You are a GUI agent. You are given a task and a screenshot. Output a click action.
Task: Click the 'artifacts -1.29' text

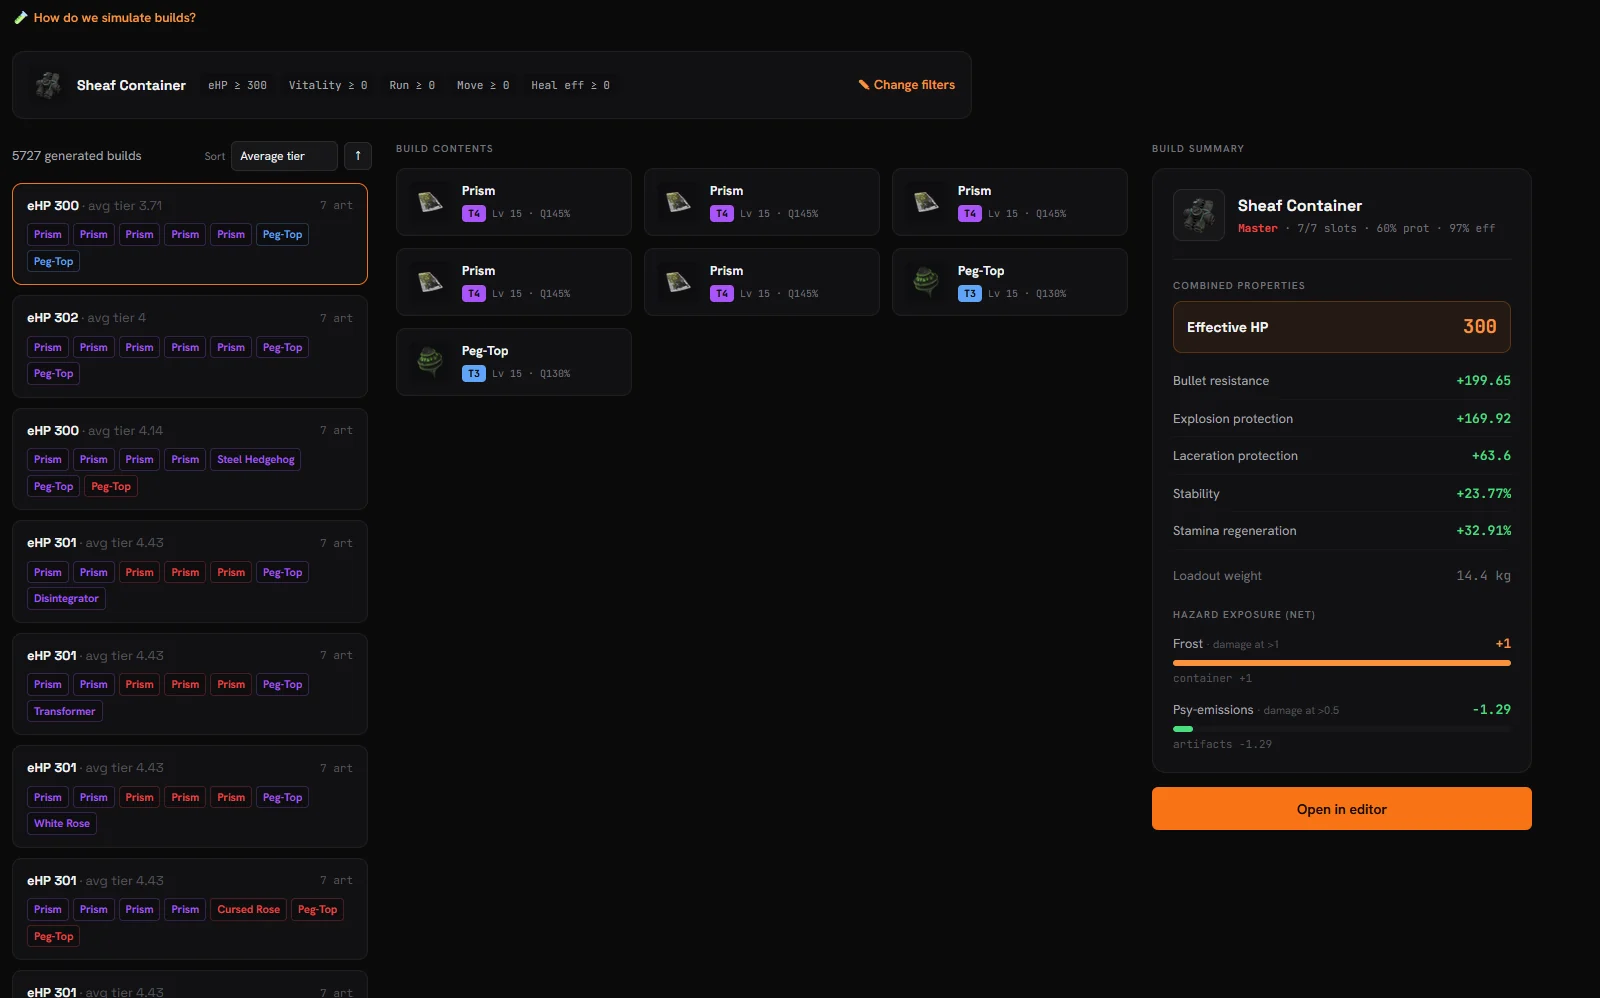click(1222, 745)
